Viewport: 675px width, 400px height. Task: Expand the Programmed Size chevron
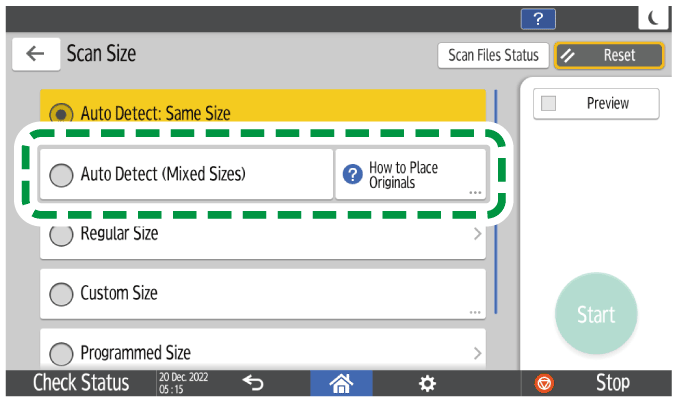476,353
